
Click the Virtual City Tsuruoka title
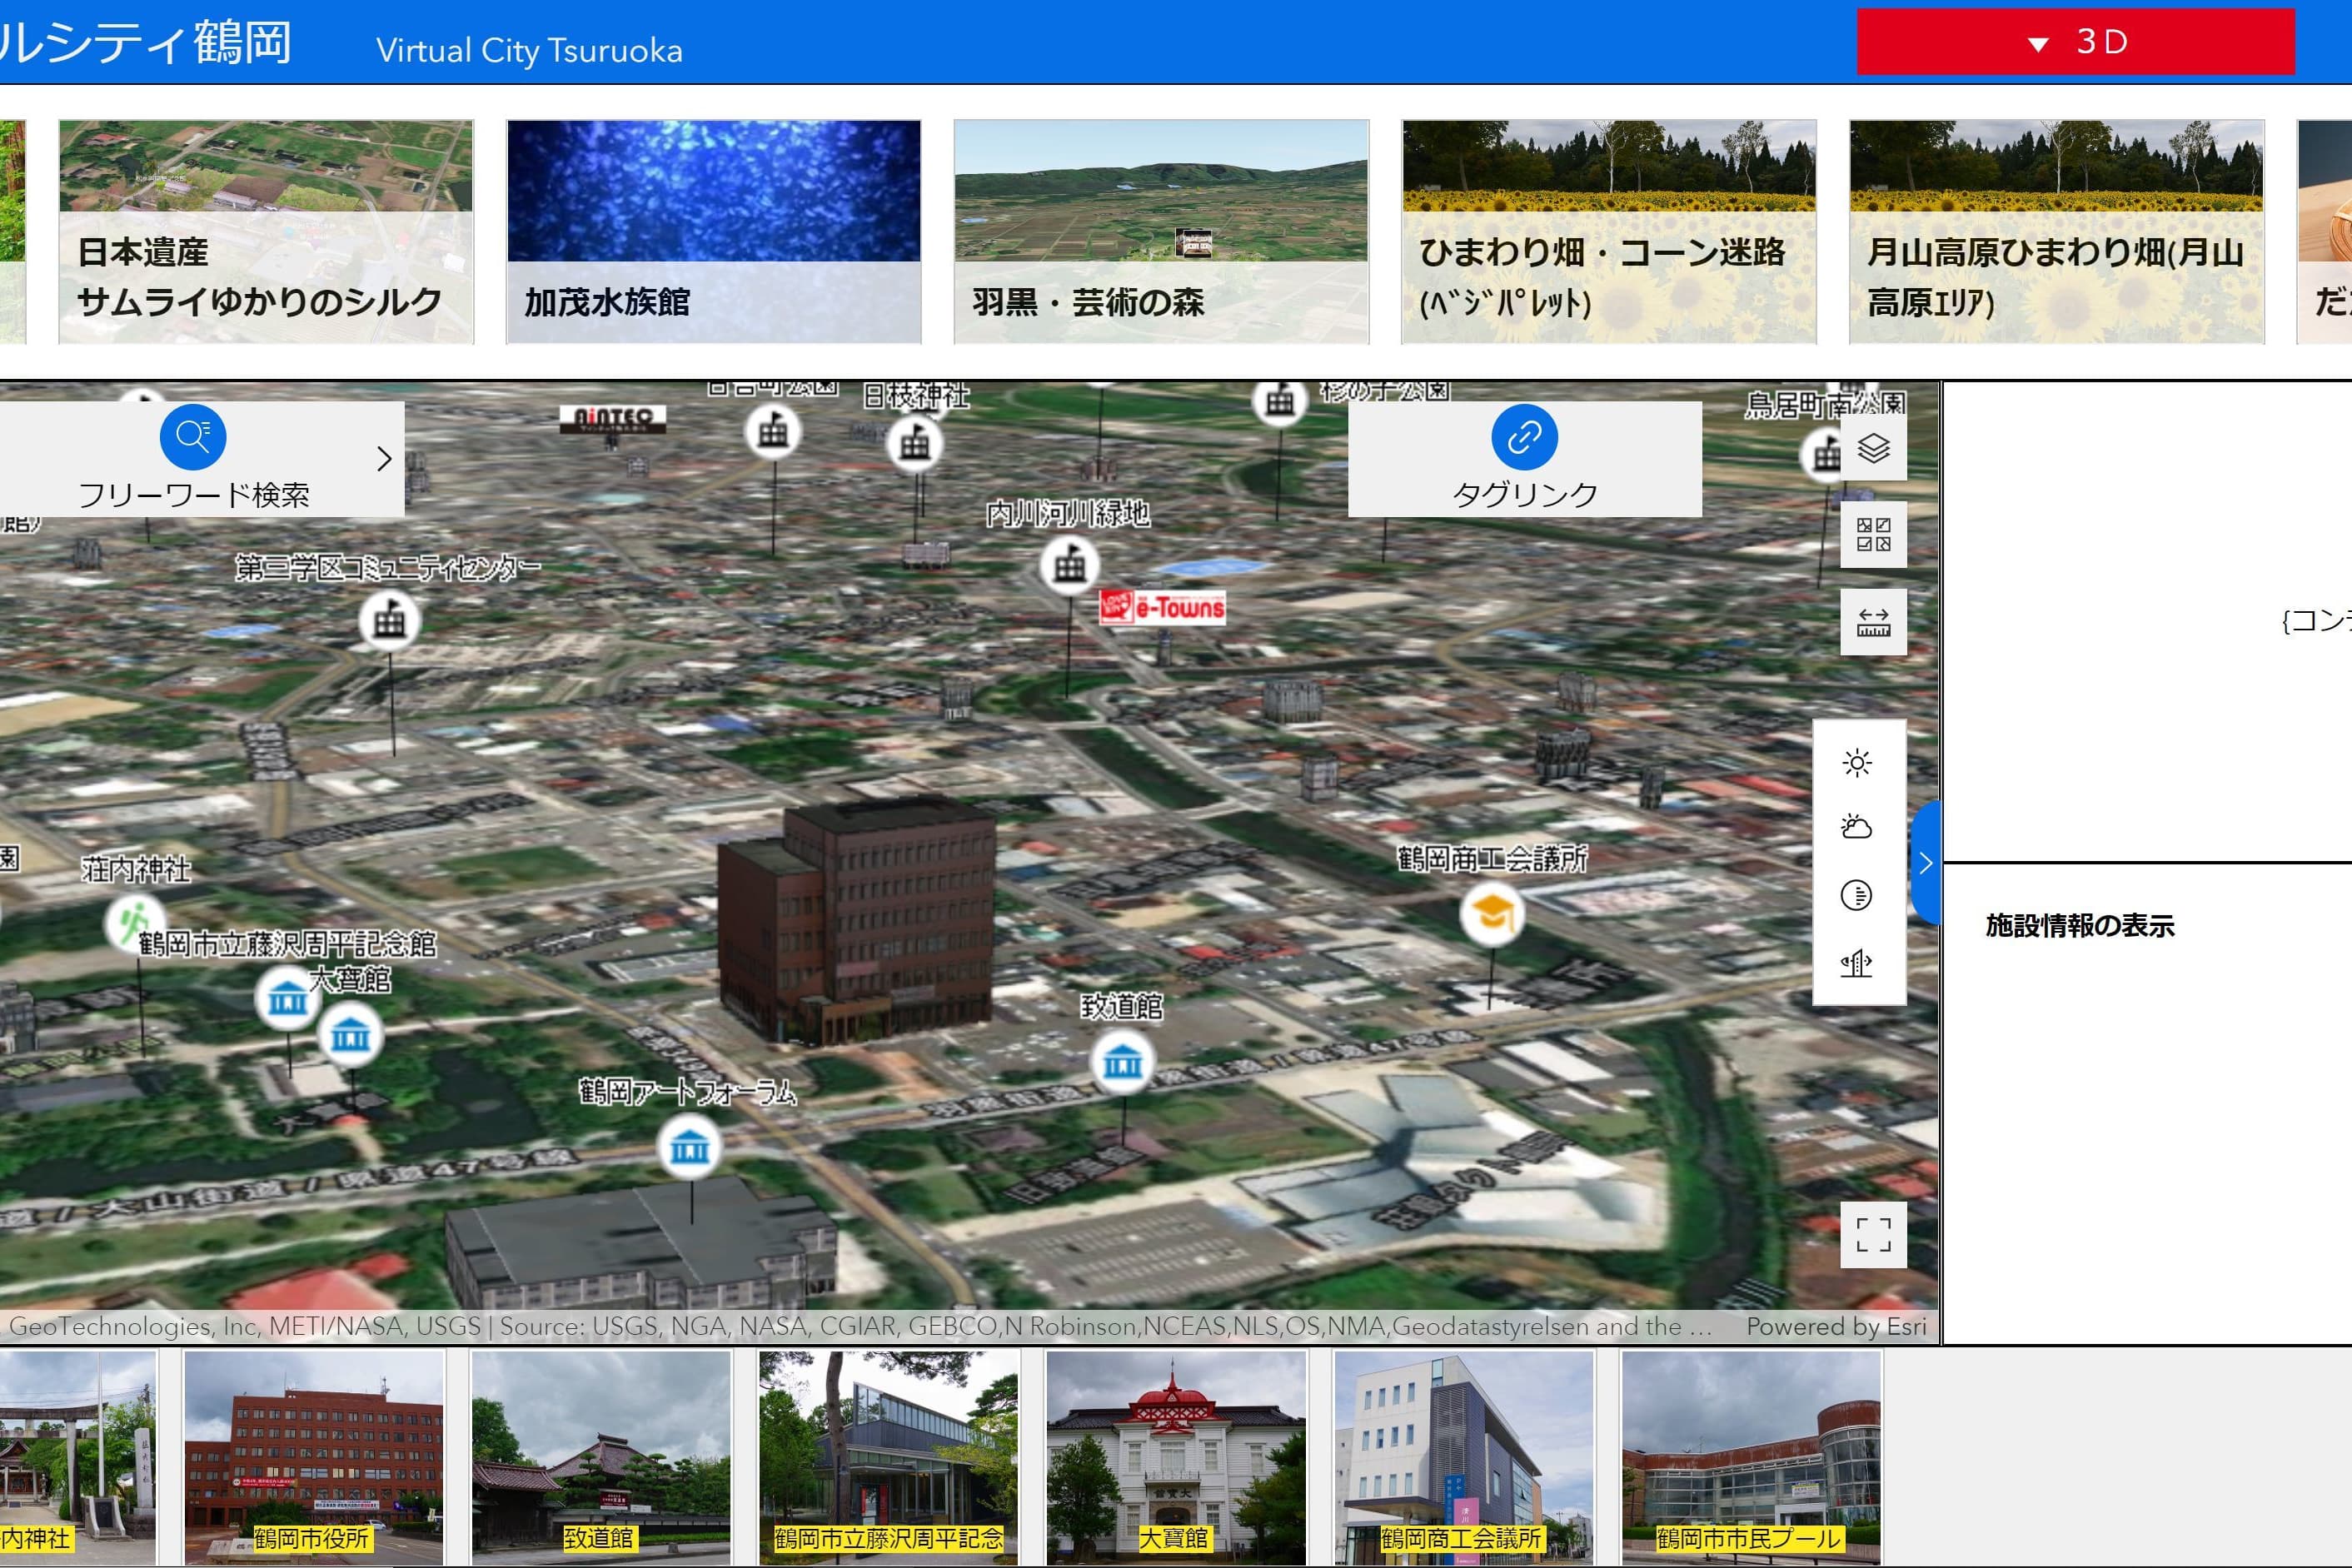[x=529, y=50]
